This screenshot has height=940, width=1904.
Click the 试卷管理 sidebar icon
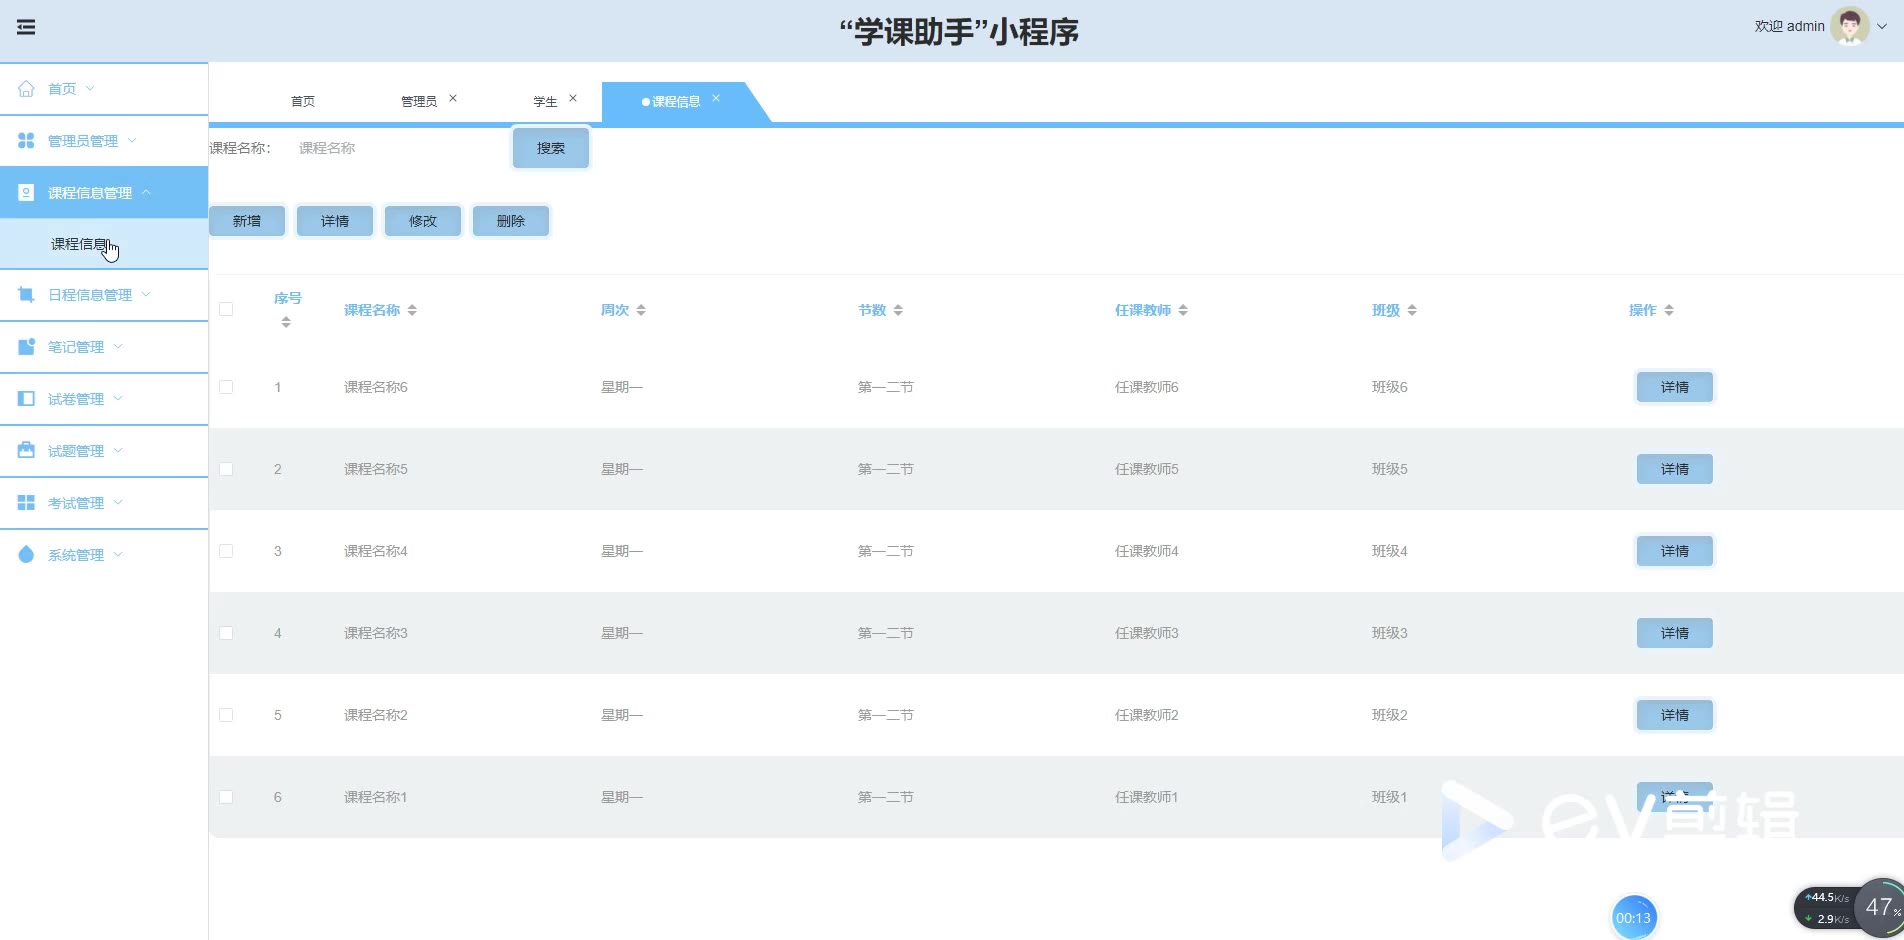pos(26,398)
